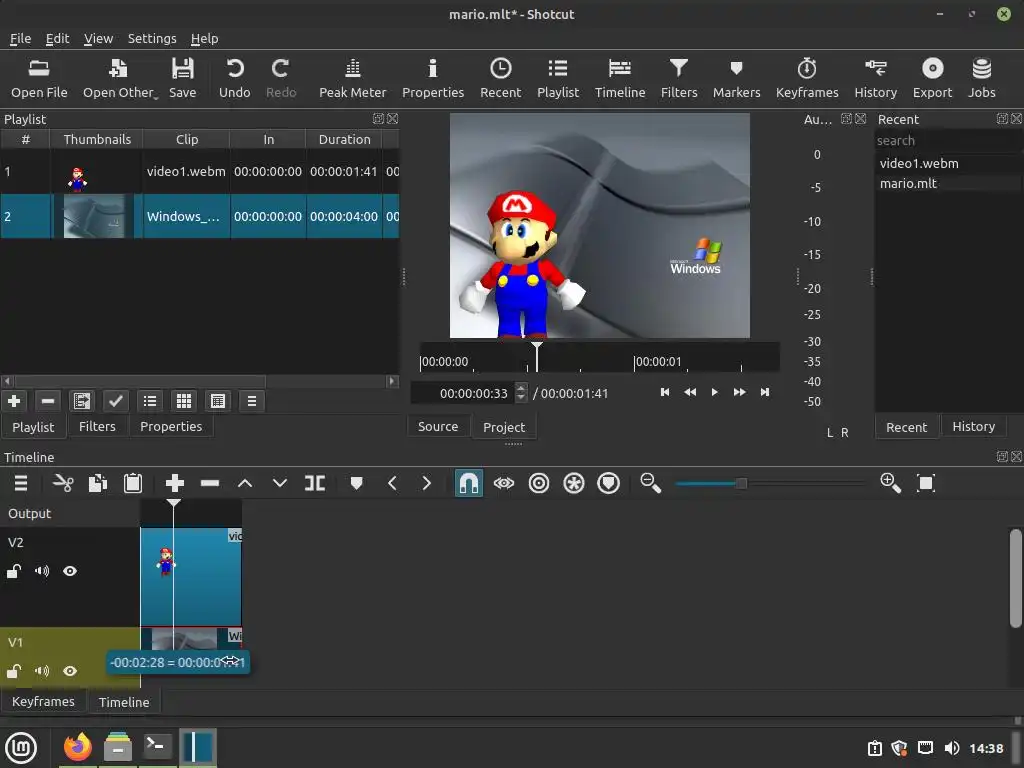Ripple delete with timeline minus button

coord(210,483)
